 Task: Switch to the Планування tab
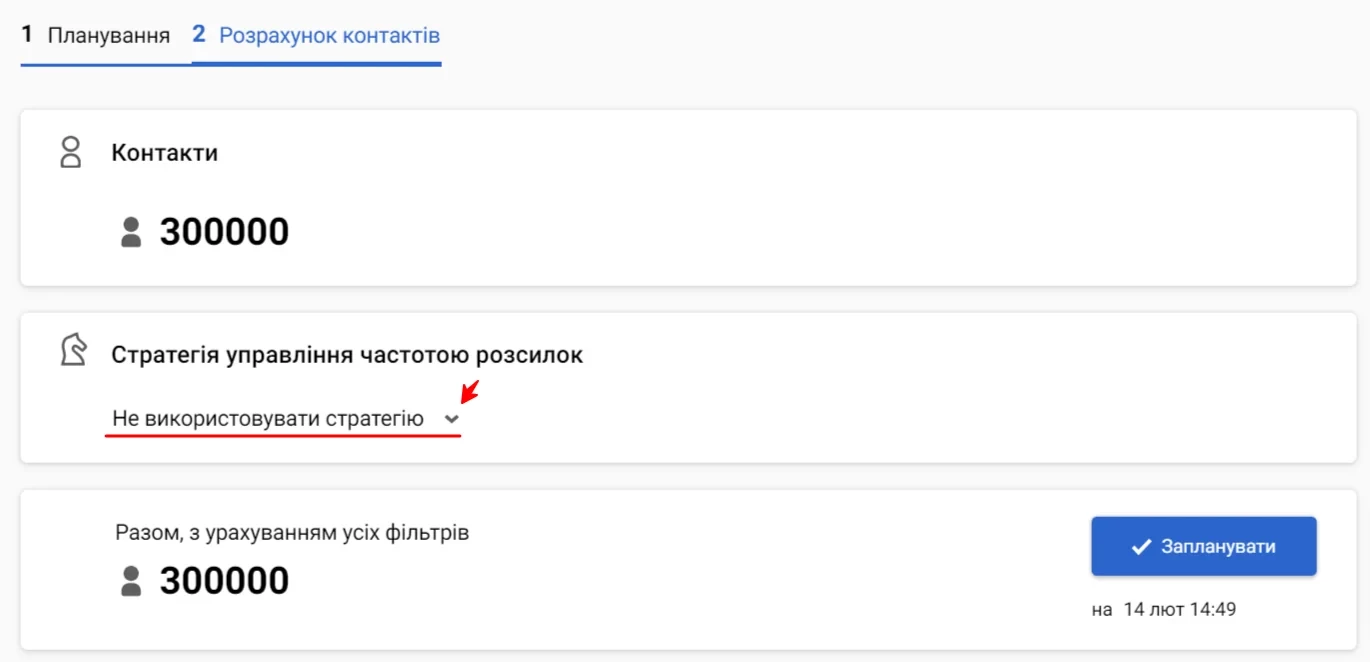pos(96,36)
